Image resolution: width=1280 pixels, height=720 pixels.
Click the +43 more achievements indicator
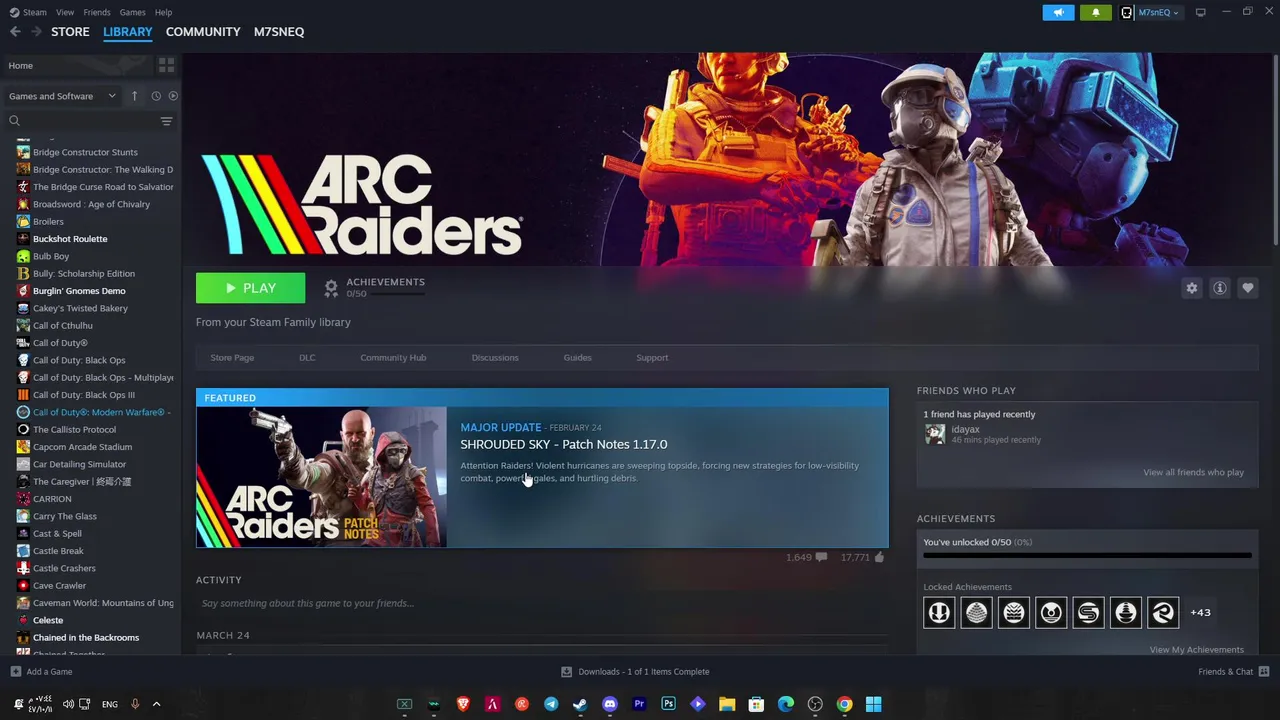1200,612
